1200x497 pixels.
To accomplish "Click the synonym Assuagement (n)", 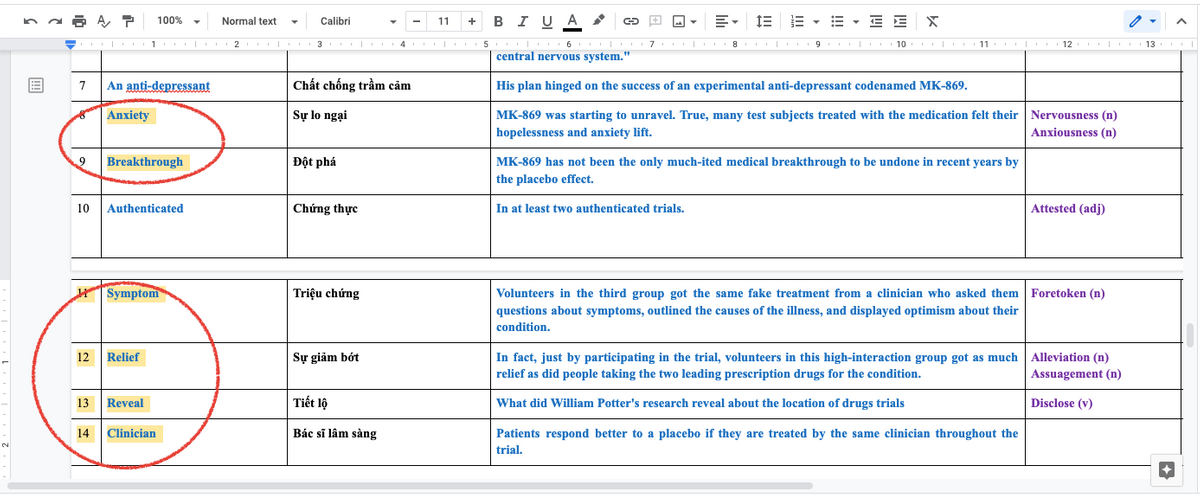I will [x=1076, y=374].
